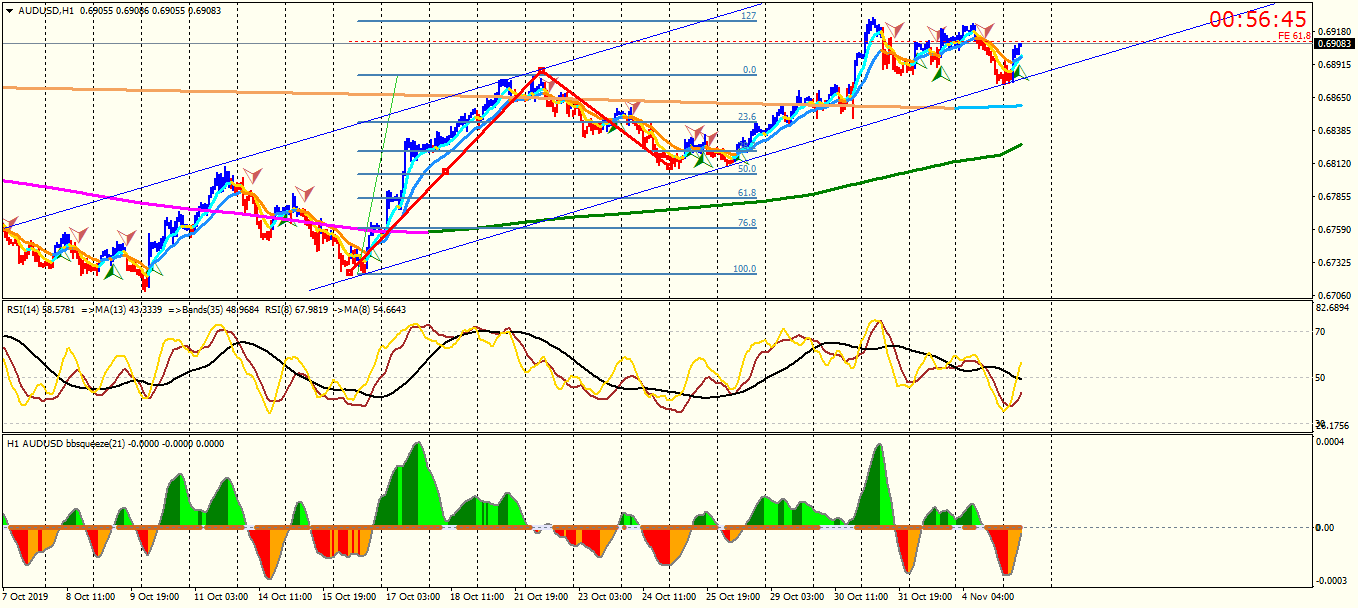The height and width of the screenshot is (608, 1358).
Task: Click the RSI scale maximum 82.6894
Action: point(1335,308)
